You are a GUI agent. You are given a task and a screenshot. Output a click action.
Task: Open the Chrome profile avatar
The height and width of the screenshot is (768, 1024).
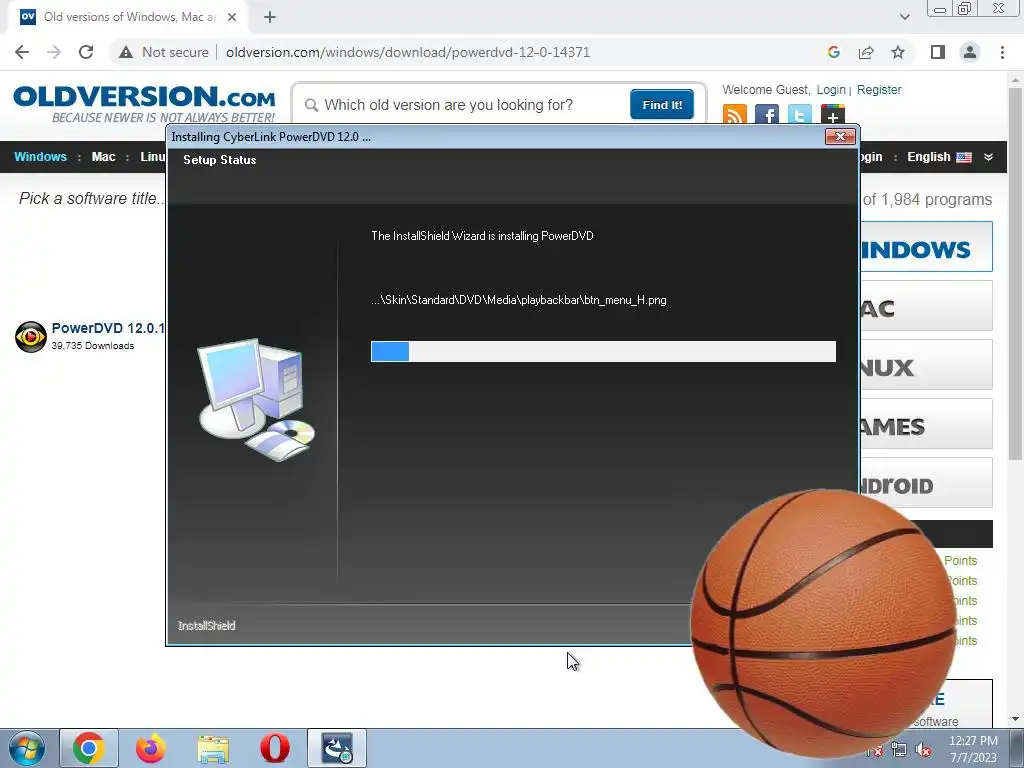click(x=970, y=52)
